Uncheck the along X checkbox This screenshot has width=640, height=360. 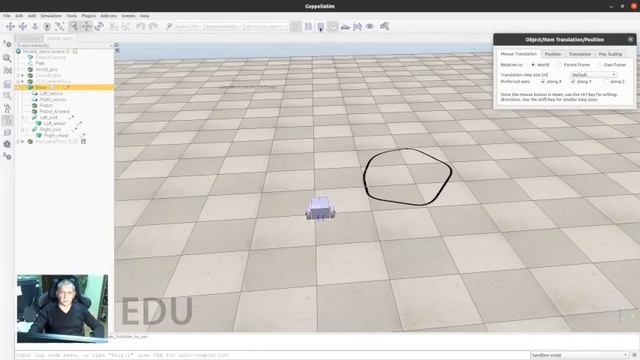pos(543,82)
